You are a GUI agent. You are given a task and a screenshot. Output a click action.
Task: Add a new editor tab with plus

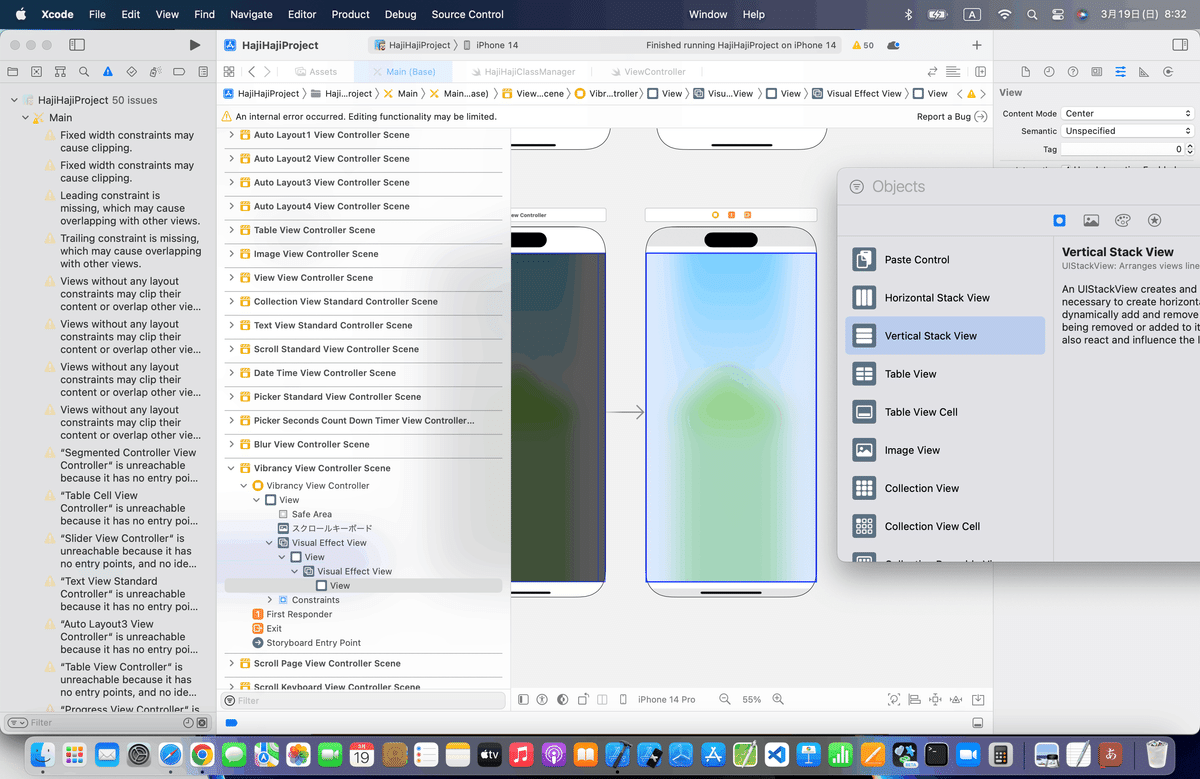point(977,45)
